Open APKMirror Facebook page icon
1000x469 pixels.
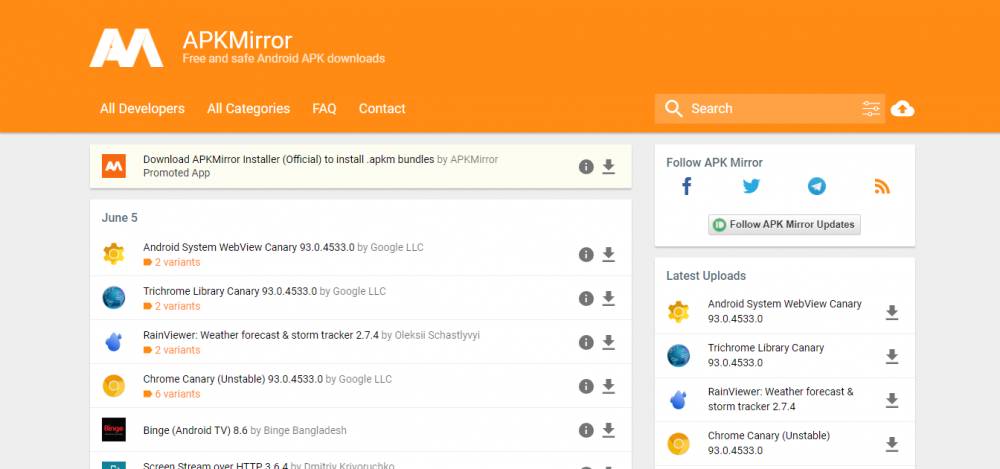686,186
